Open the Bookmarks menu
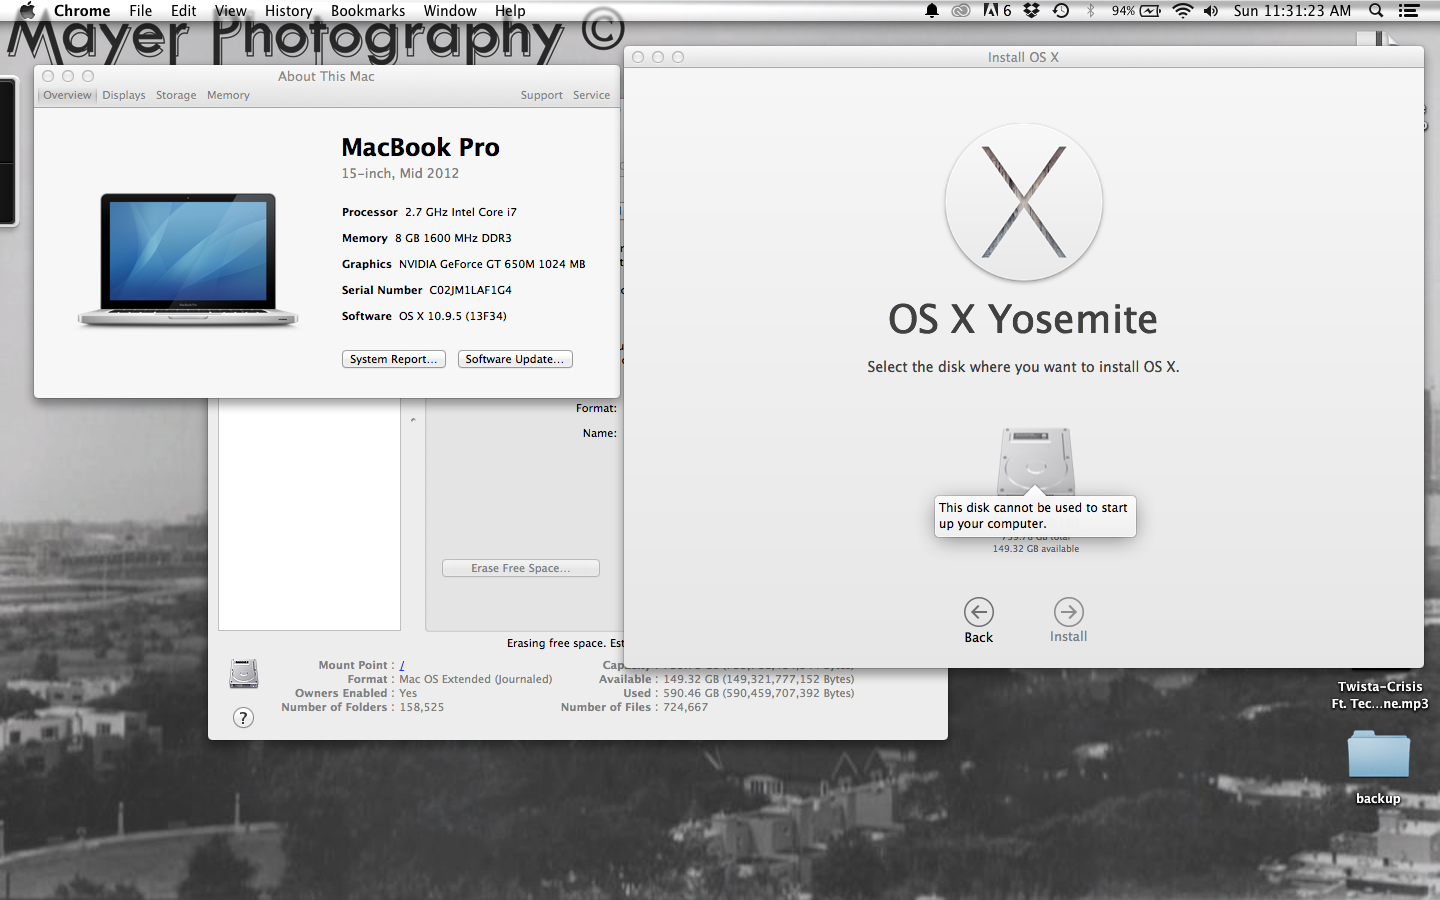Screen dimensions: 1440x900 368,11
